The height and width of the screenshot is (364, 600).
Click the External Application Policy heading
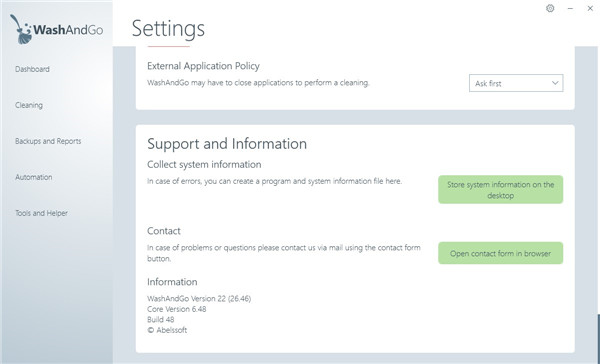(x=203, y=66)
